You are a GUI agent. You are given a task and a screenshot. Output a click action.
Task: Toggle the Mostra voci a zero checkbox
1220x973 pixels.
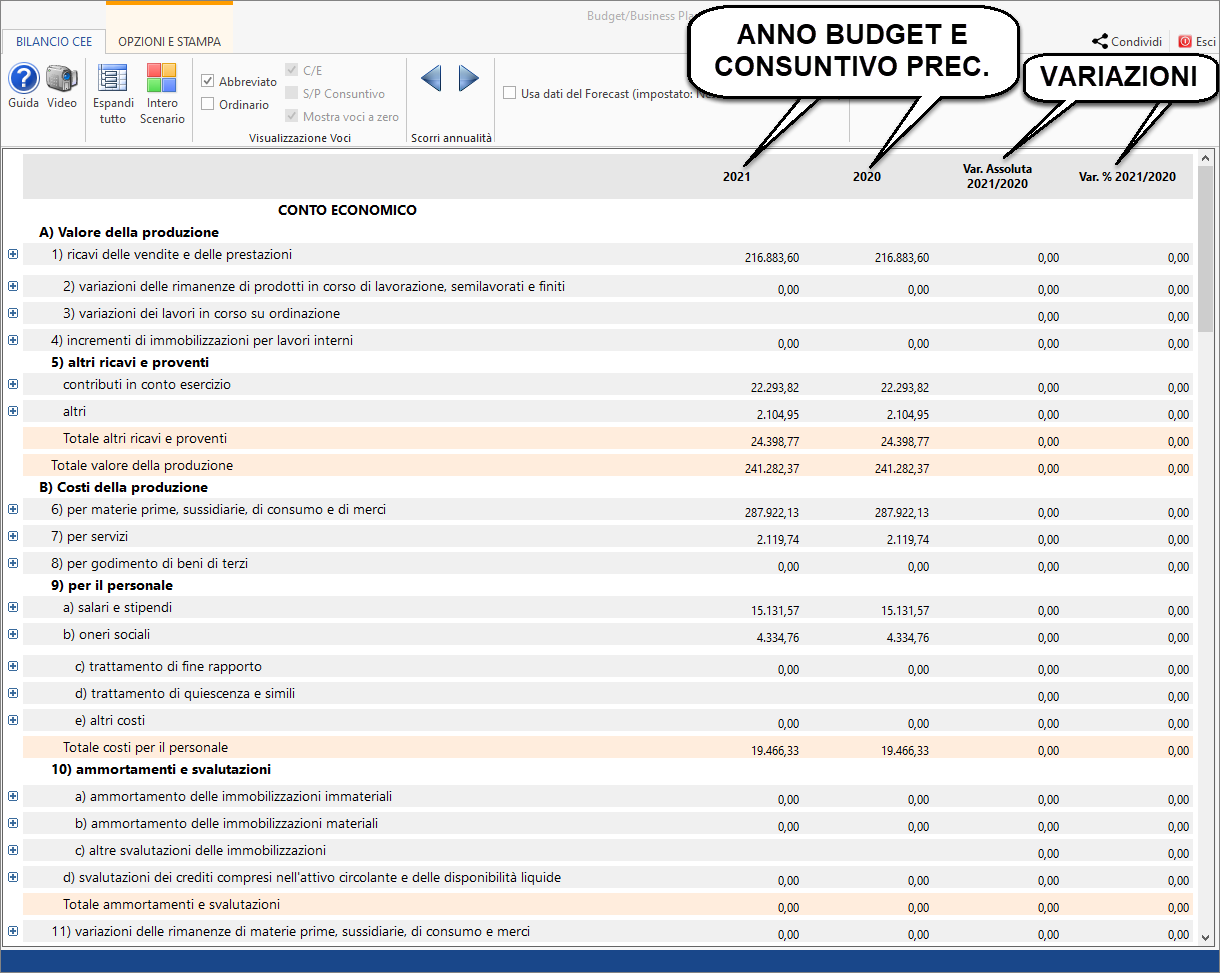click(x=292, y=116)
